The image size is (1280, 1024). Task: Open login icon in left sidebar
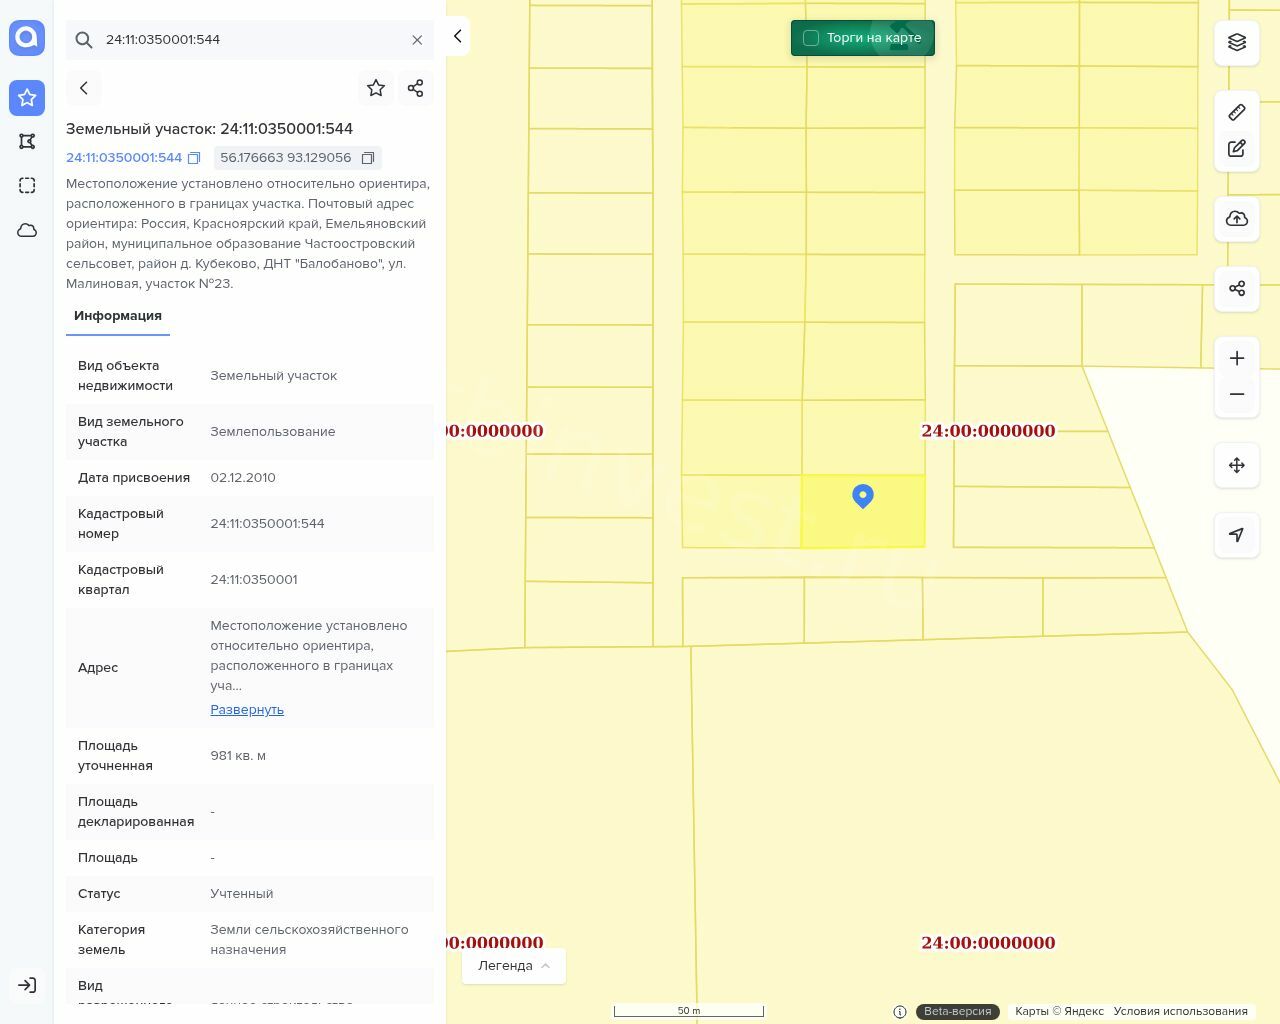pos(27,985)
